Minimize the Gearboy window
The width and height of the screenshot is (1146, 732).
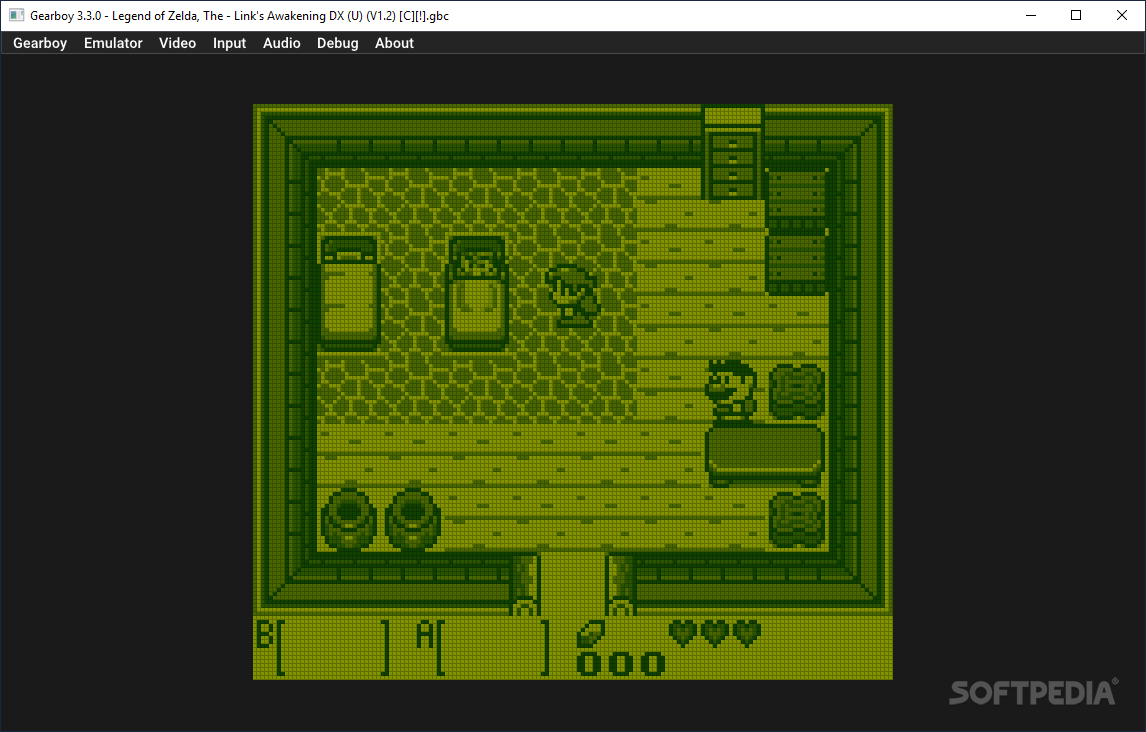click(1031, 15)
